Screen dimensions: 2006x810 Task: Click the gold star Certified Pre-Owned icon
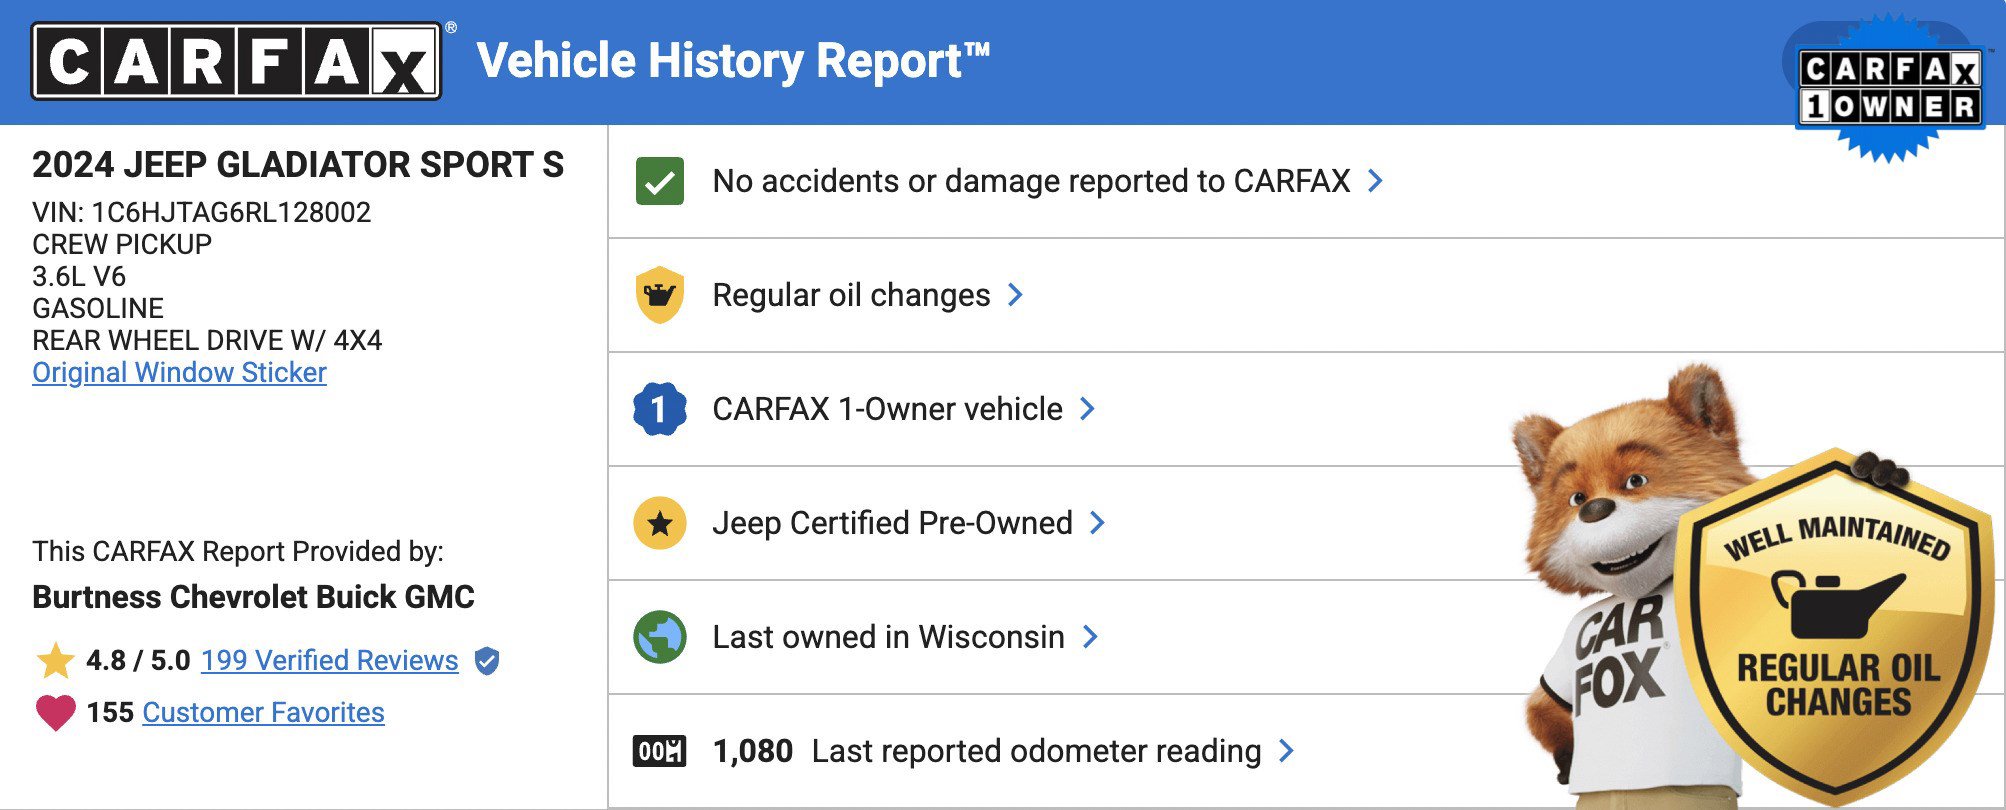(x=660, y=523)
